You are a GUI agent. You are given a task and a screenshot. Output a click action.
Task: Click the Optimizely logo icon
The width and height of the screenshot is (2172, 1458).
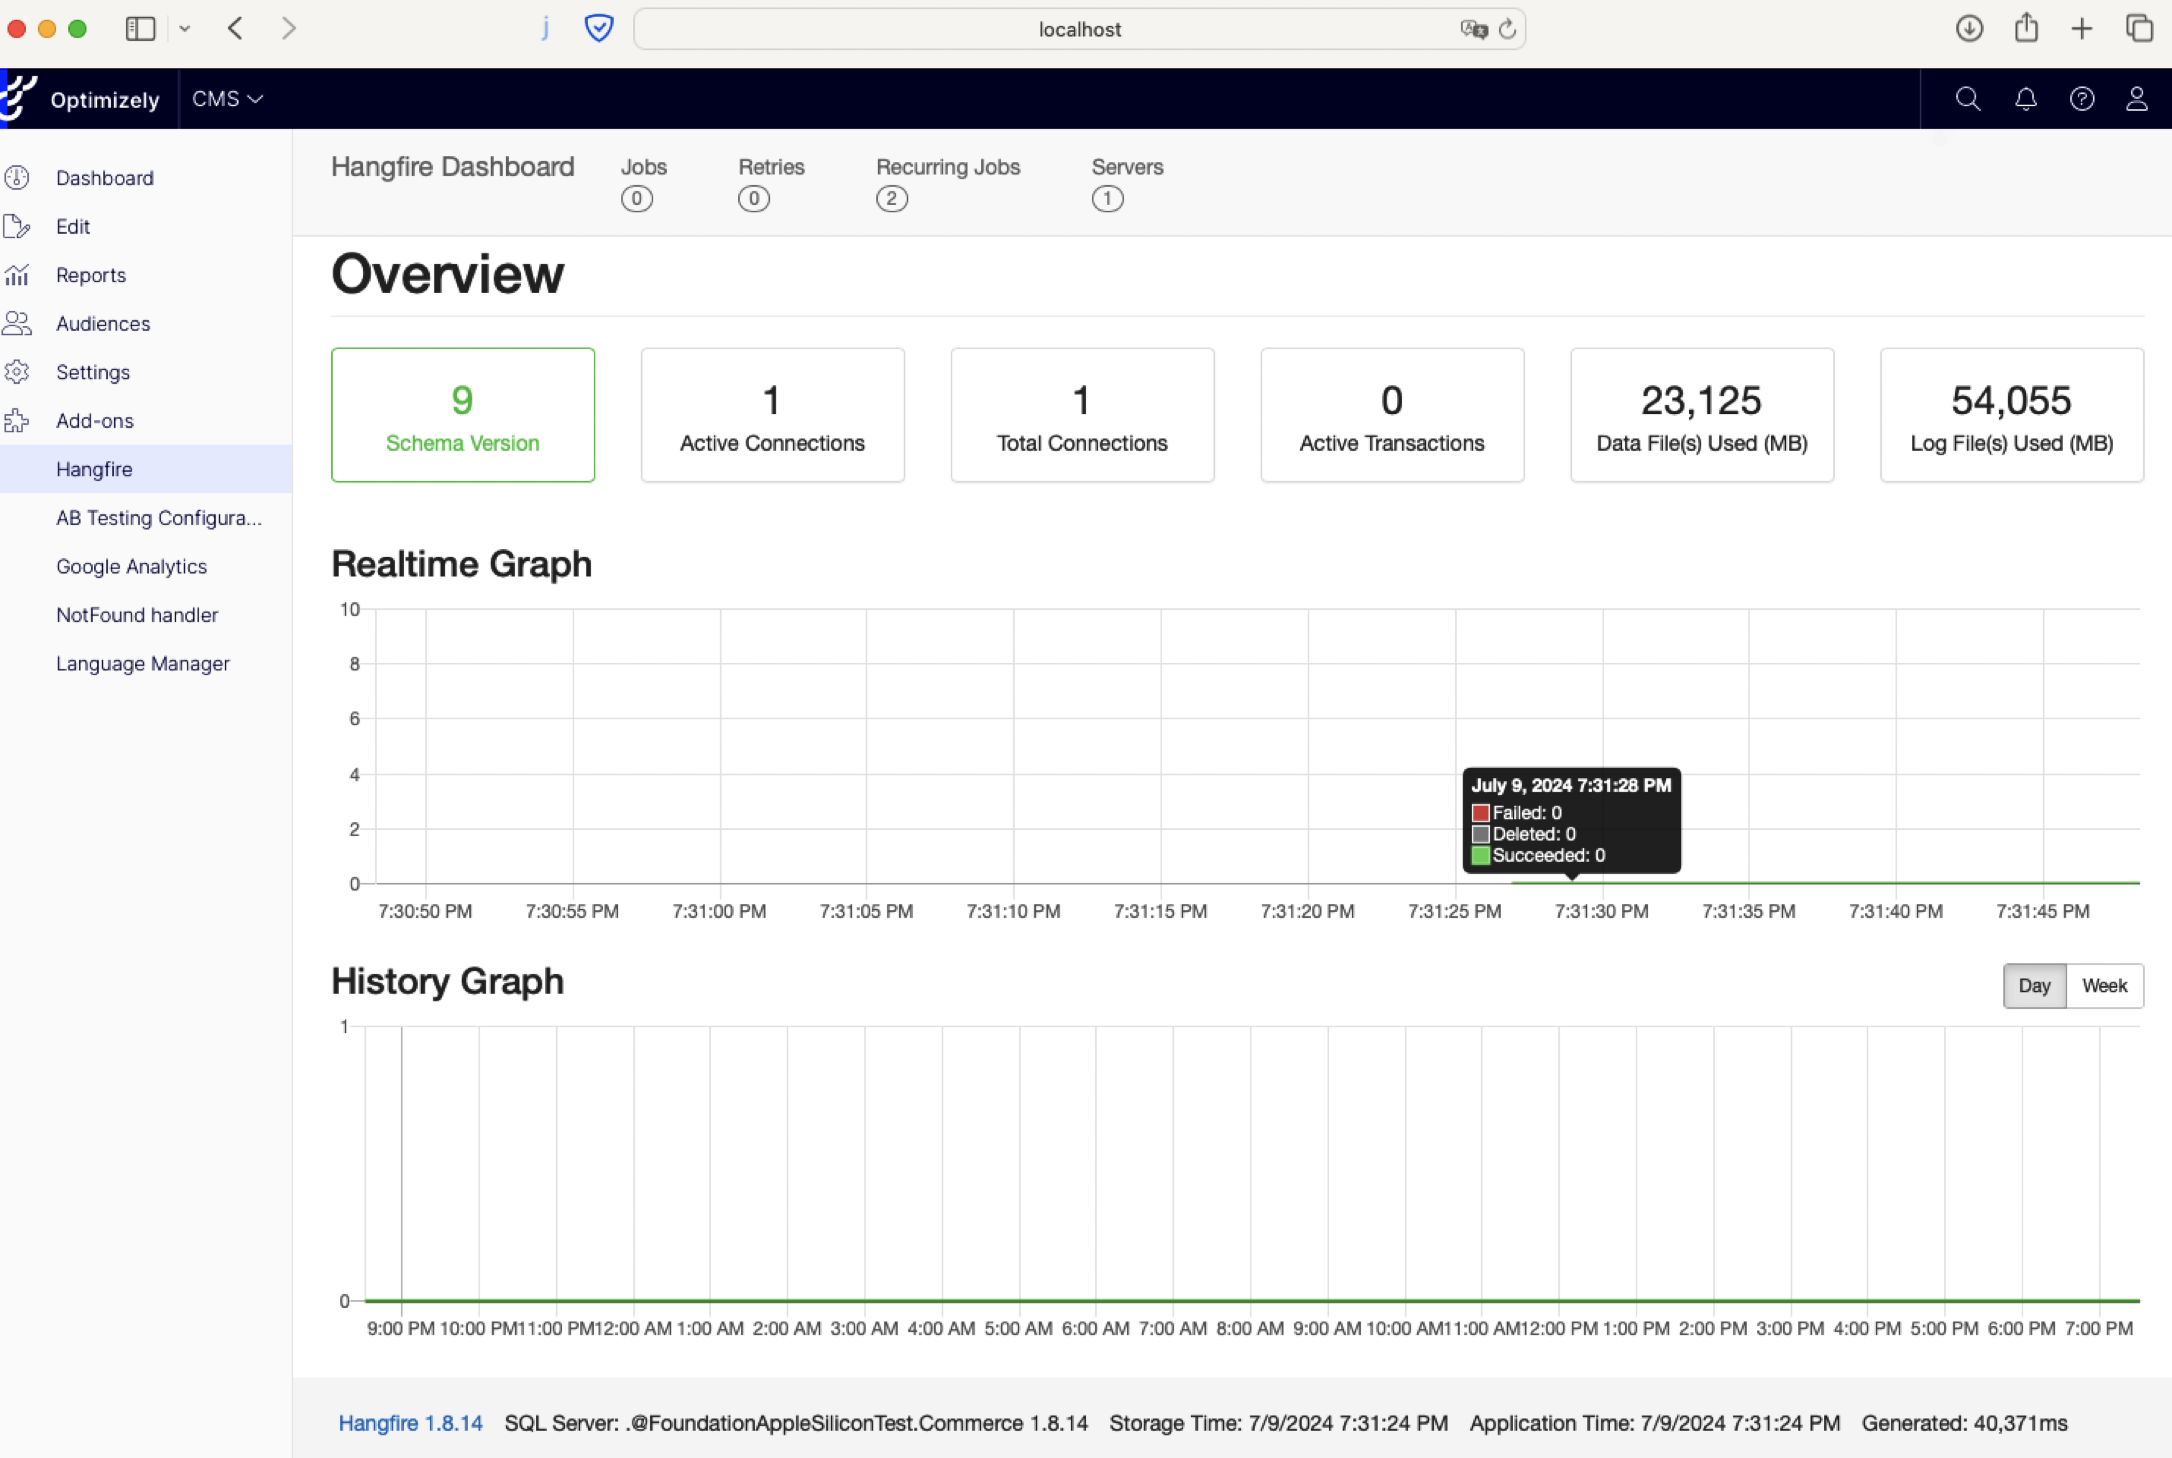18,98
